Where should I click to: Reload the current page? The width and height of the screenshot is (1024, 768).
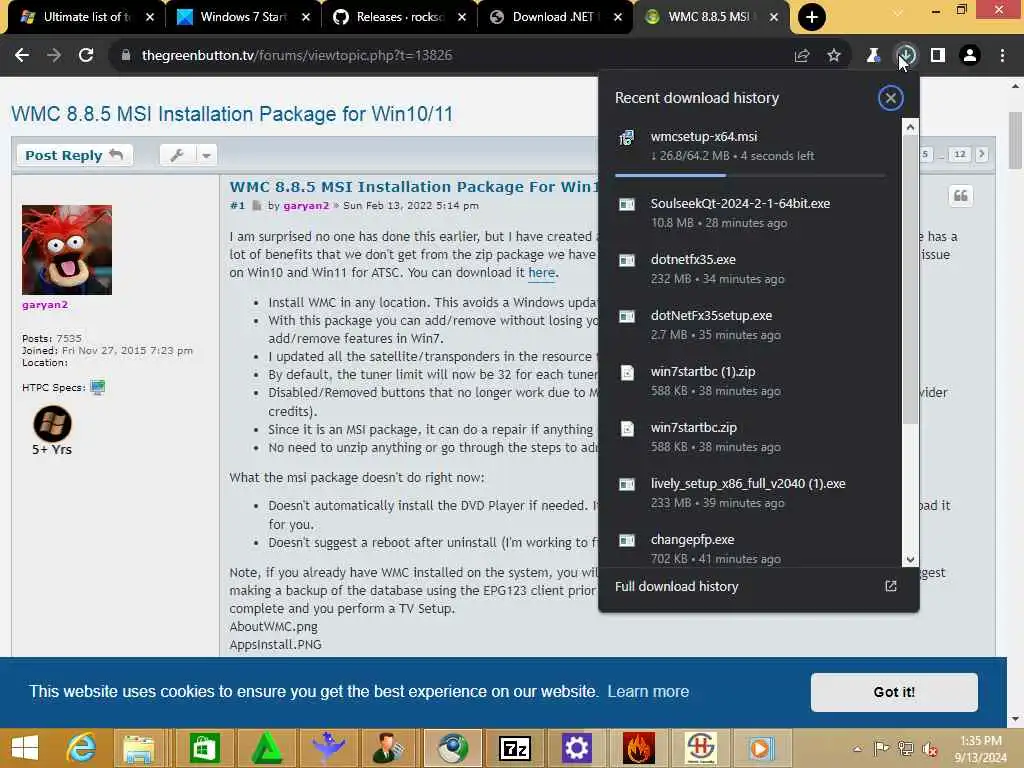click(86, 56)
